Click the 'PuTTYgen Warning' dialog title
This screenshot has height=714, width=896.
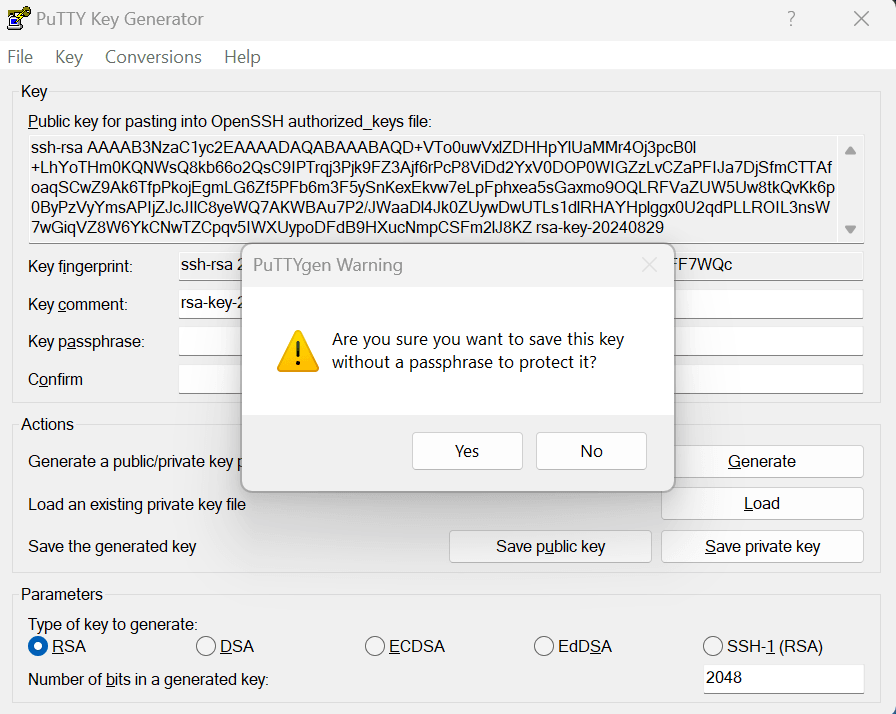tap(327, 265)
